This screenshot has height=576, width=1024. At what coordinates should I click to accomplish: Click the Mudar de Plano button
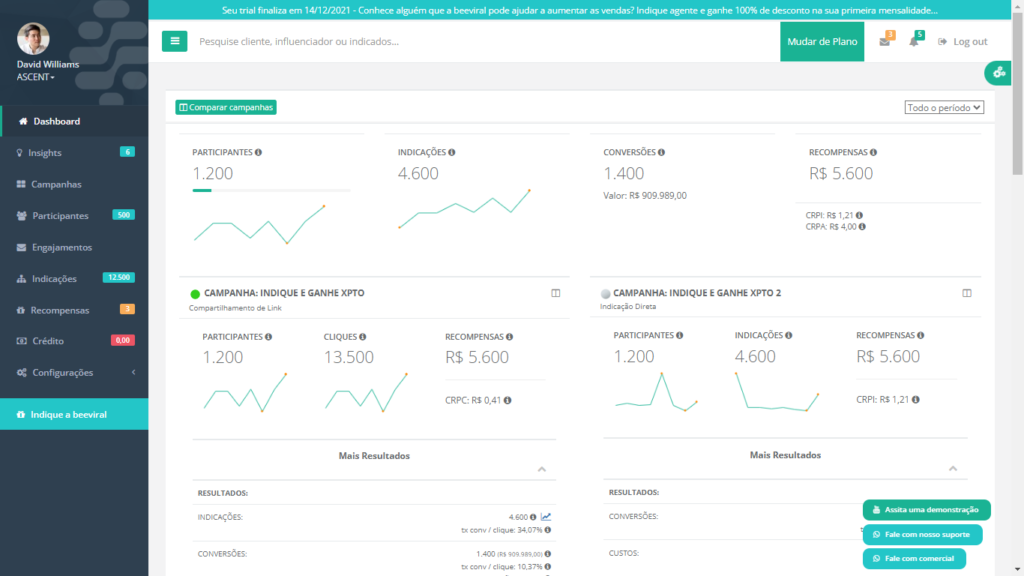coord(822,41)
